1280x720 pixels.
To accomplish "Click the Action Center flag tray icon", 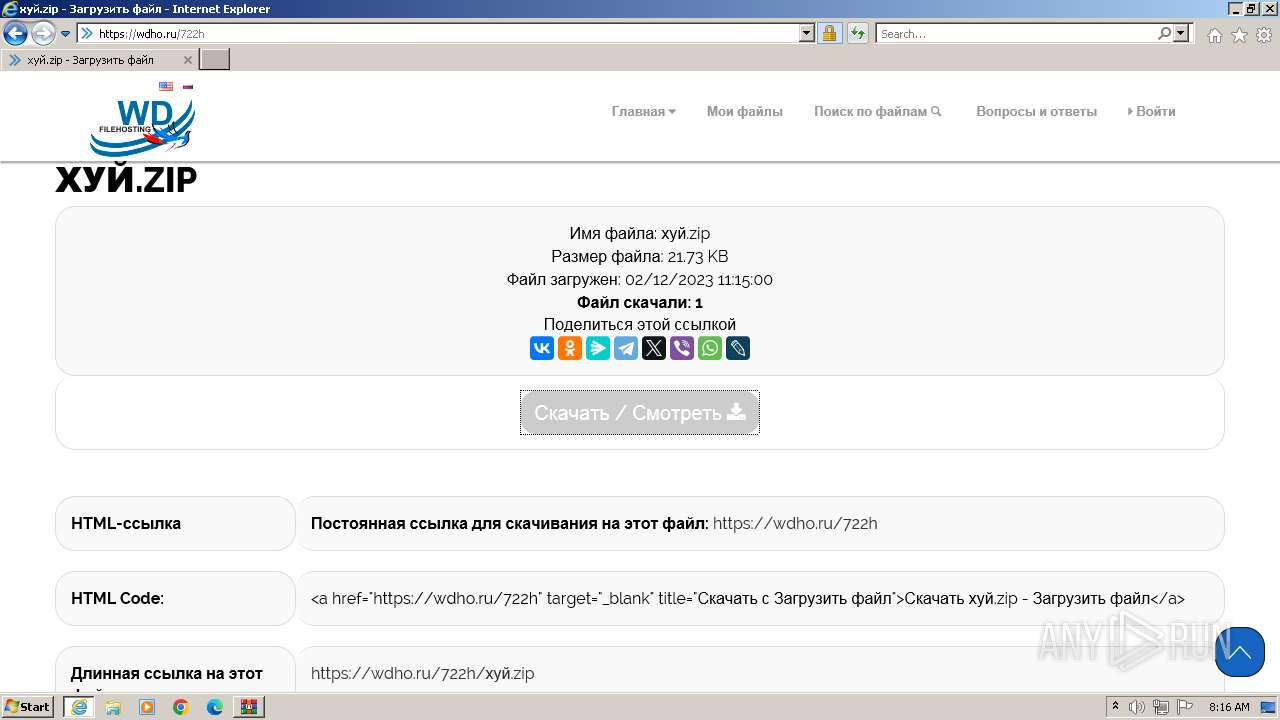I will coord(1186,707).
